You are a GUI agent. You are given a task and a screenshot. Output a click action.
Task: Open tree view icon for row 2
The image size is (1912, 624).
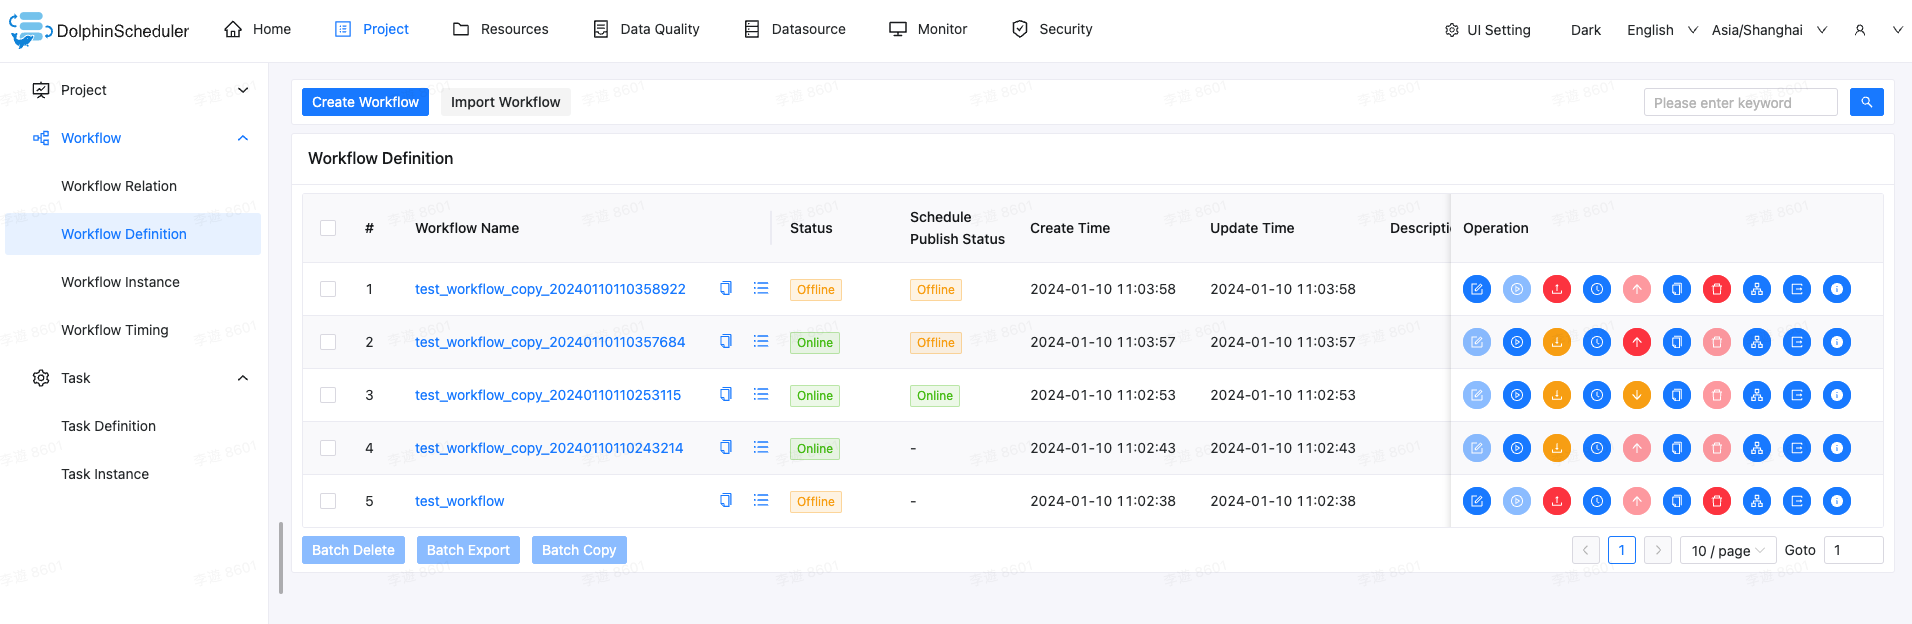coord(1756,342)
